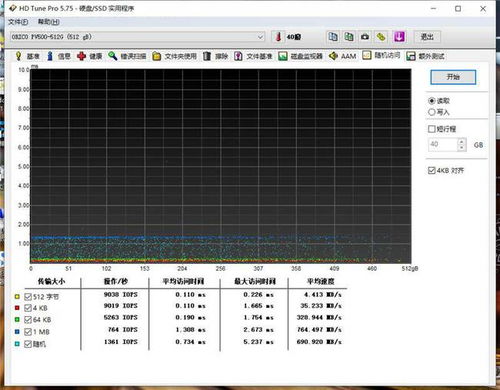The width and height of the screenshot is (500, 390).
Task: Click the 4.413 MB/s average speed
Action: 323,295
